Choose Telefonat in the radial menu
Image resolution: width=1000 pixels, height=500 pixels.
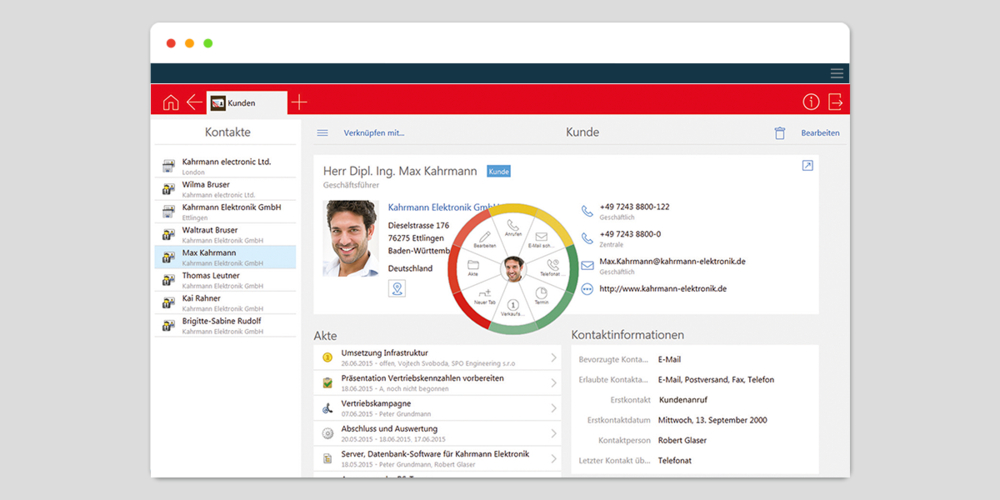(552, 267)
